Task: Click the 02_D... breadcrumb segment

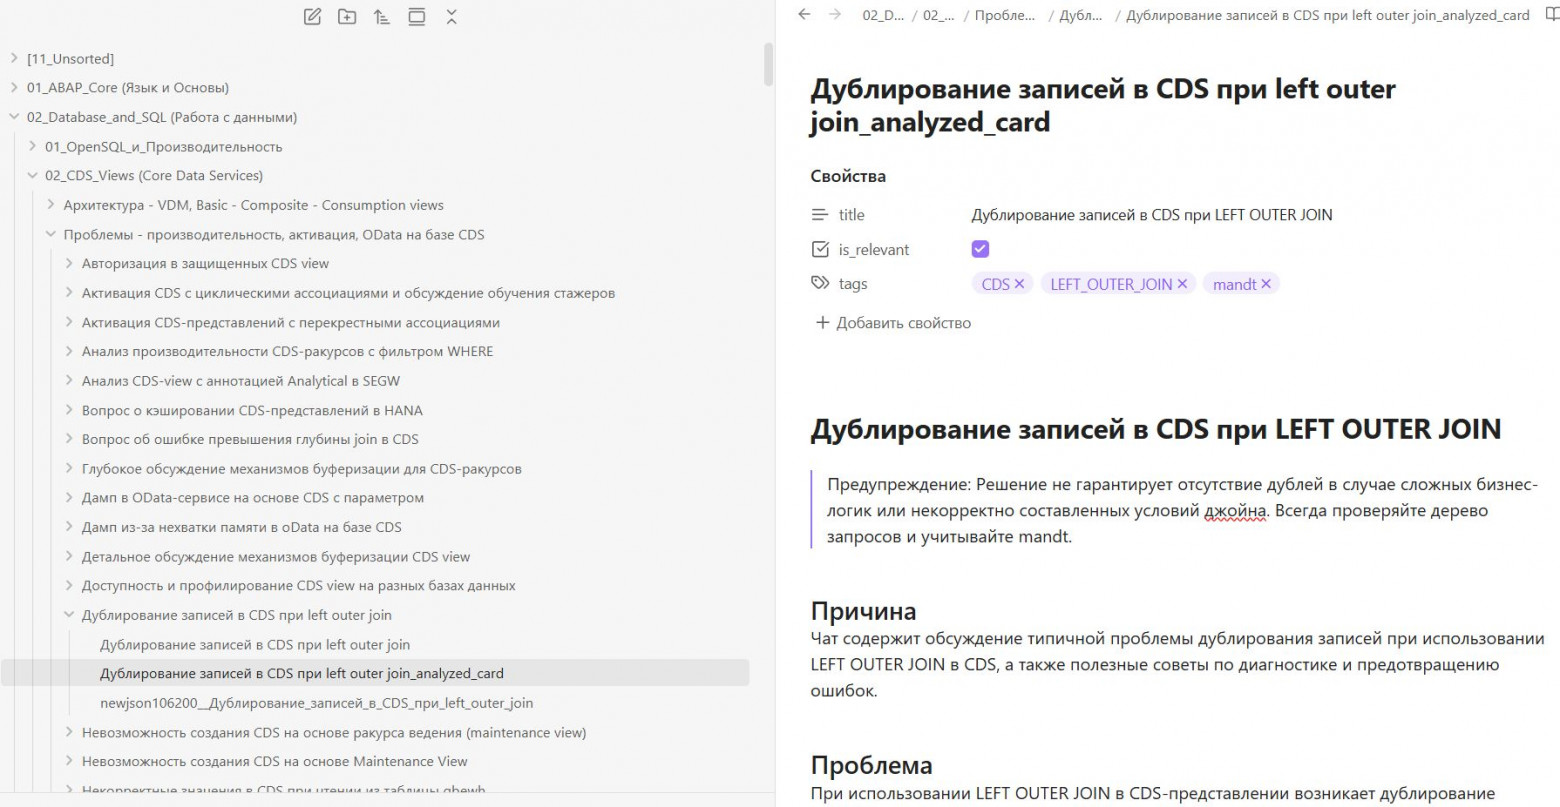Action: [x=882, y=16]
